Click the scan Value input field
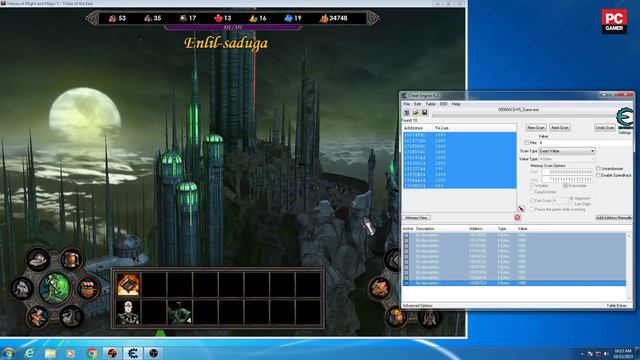The height and width of the screenshot is (360, 640). tap(585, 142)
